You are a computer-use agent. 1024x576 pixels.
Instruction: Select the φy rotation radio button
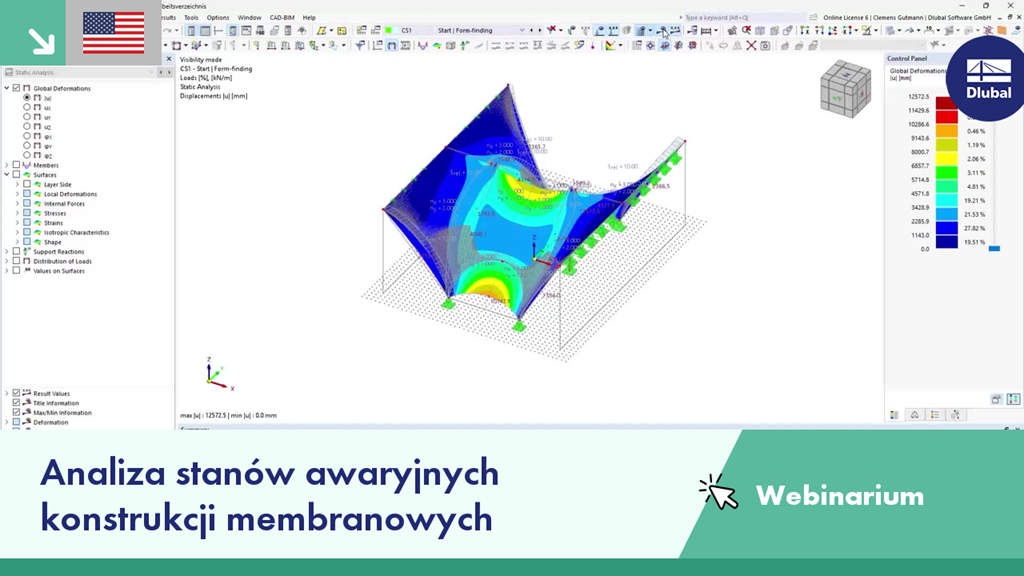(x=27, y=146)
